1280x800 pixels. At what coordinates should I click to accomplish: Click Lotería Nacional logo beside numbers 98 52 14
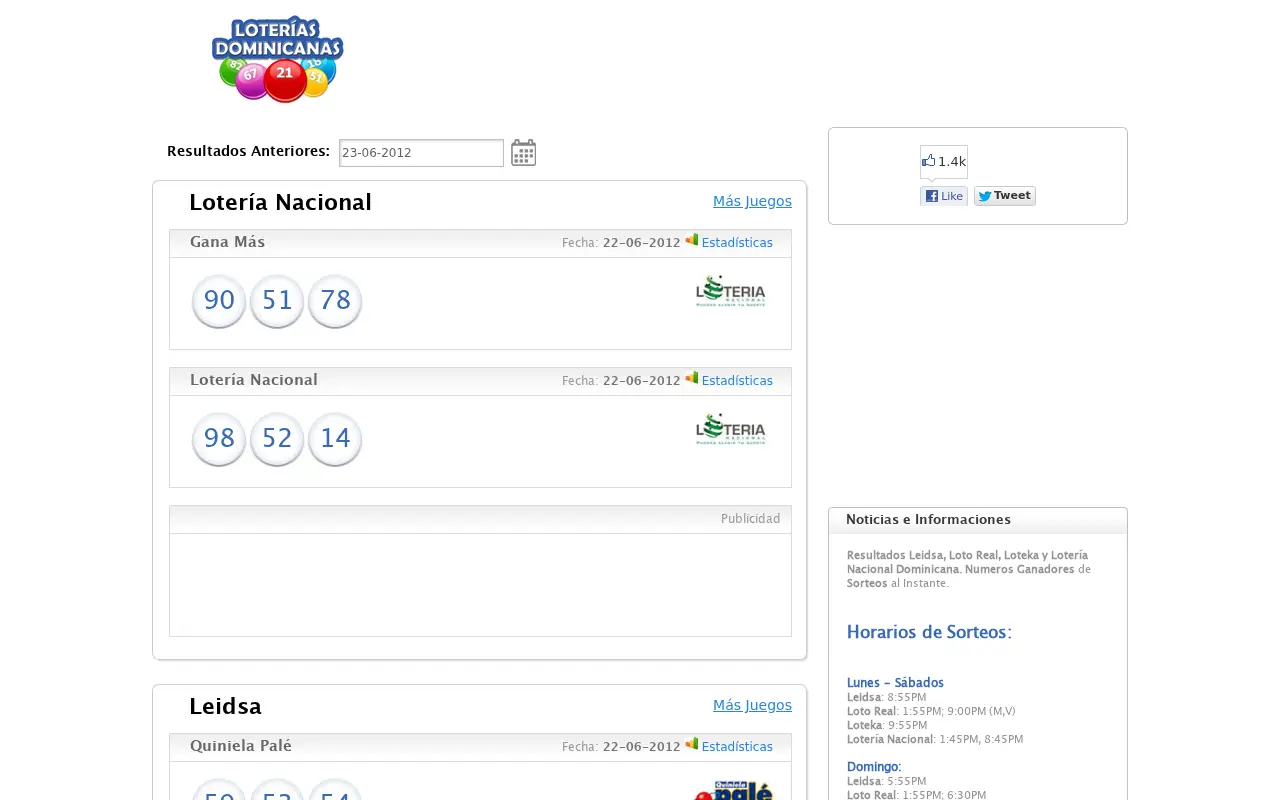pos(730,429)
